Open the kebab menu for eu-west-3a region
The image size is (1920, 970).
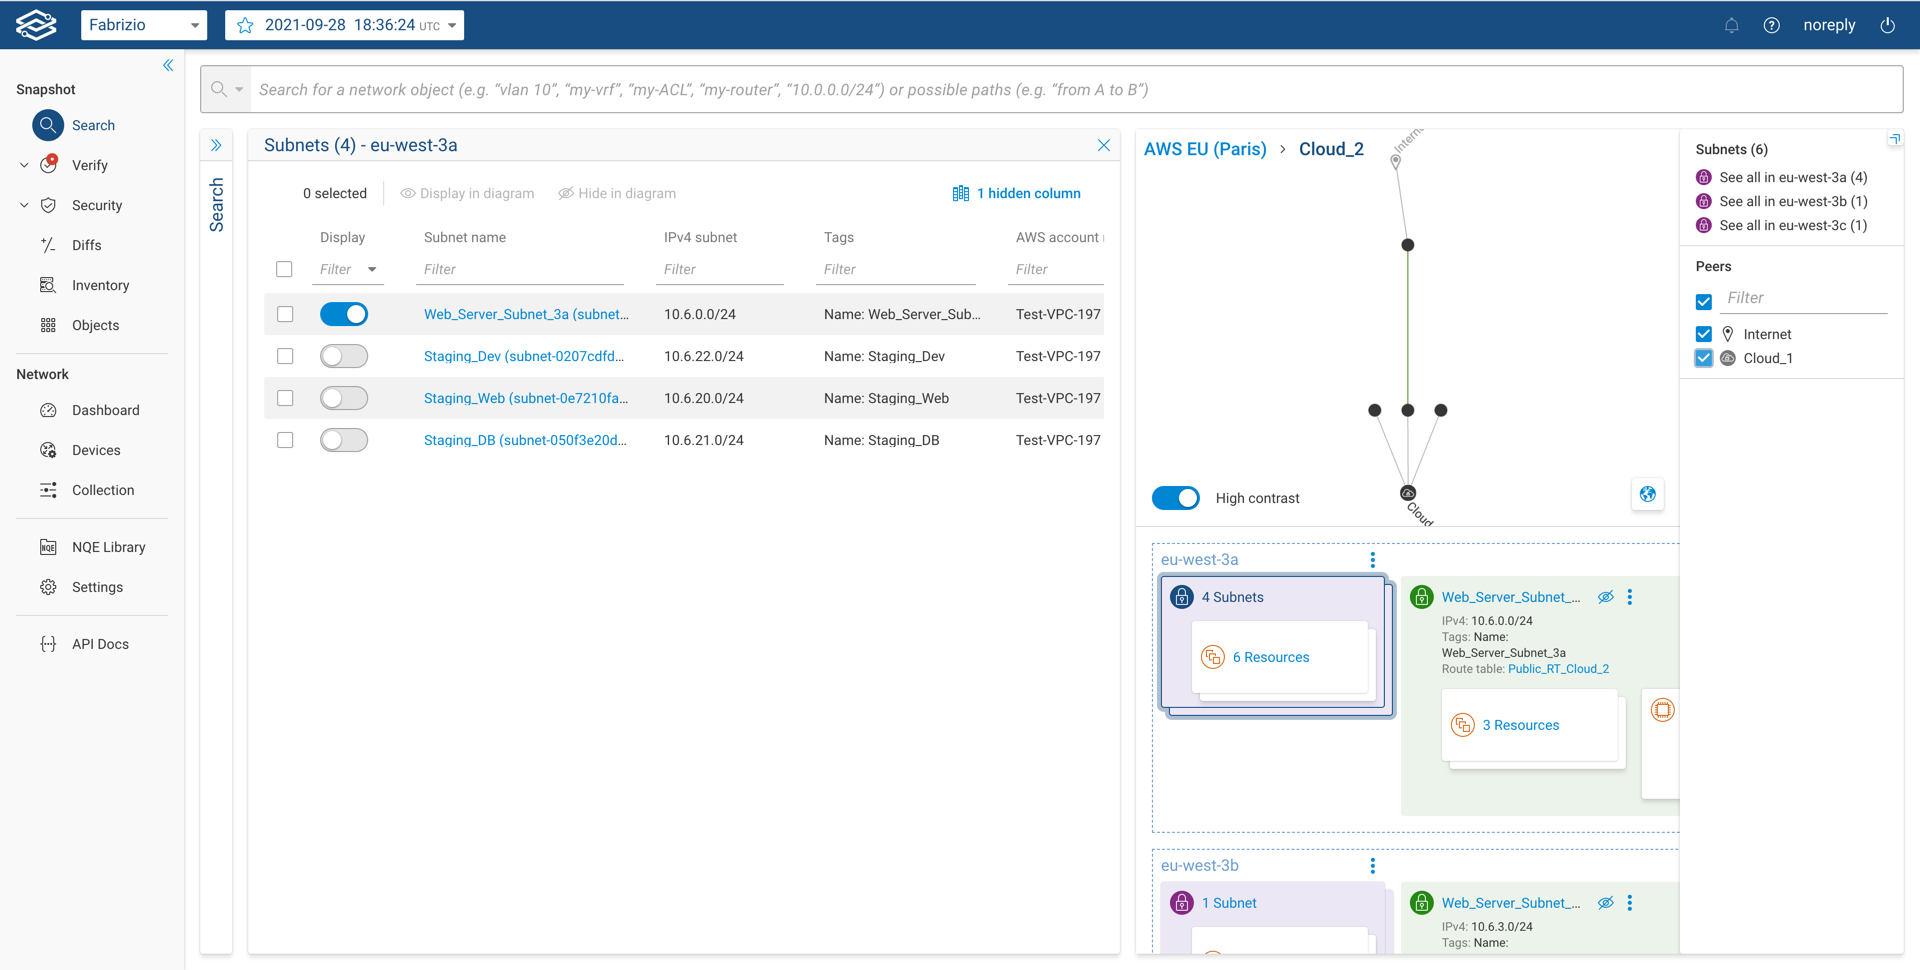click(1372, 560)
